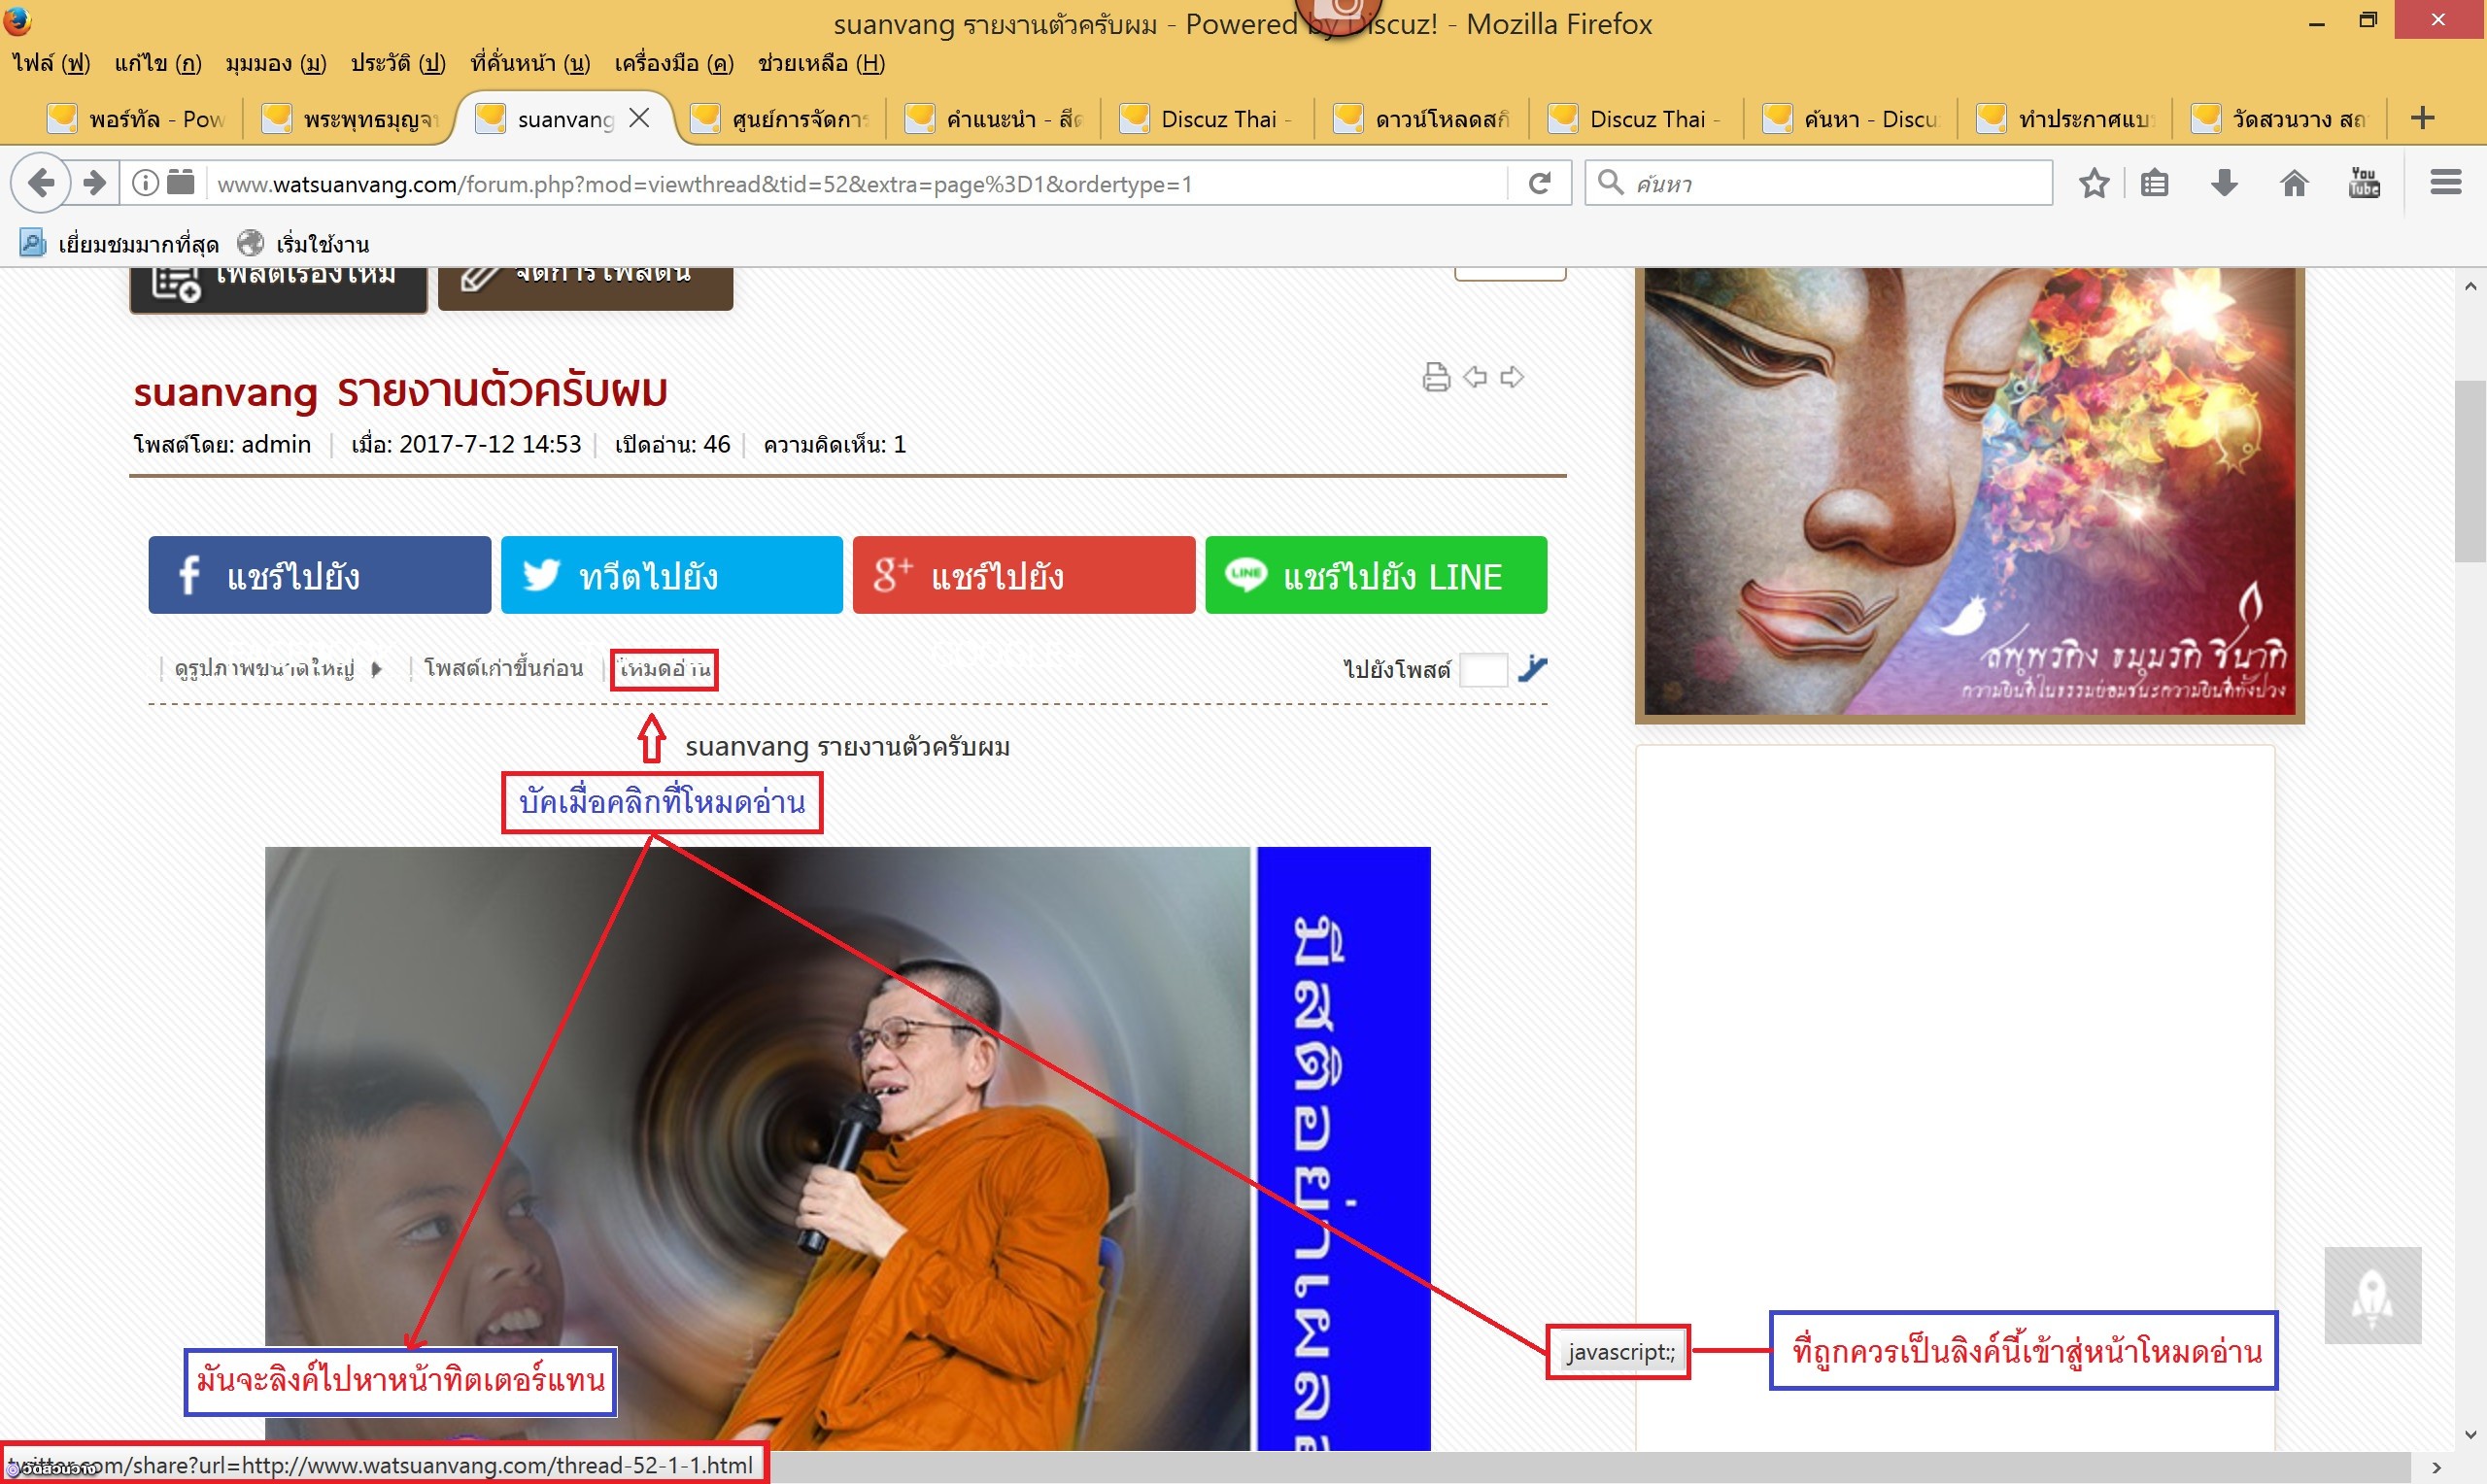The height and width of the screenshot is (1484, 2487).
Task: Reload the page with refresh icon
Action: coord(1539,183)
